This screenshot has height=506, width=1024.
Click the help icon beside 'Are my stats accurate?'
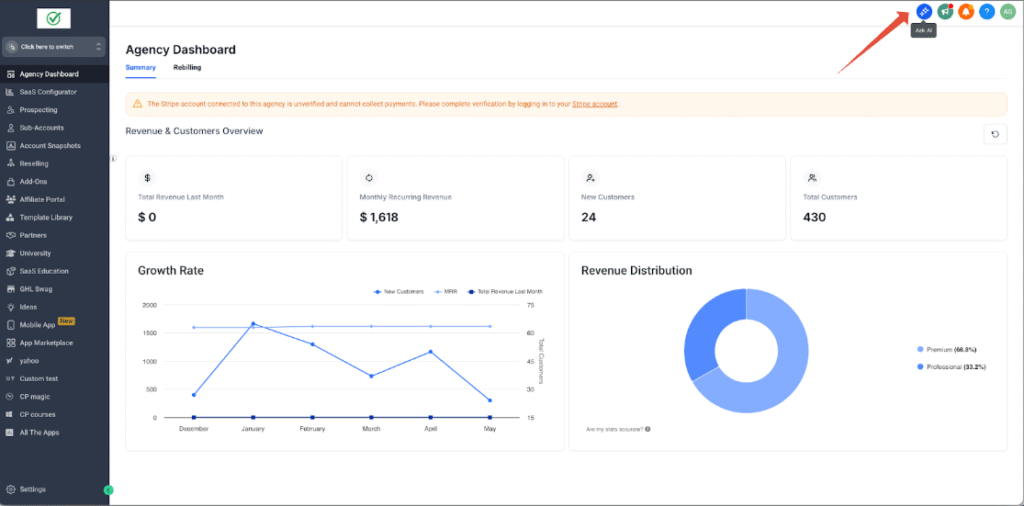(648, 429)
